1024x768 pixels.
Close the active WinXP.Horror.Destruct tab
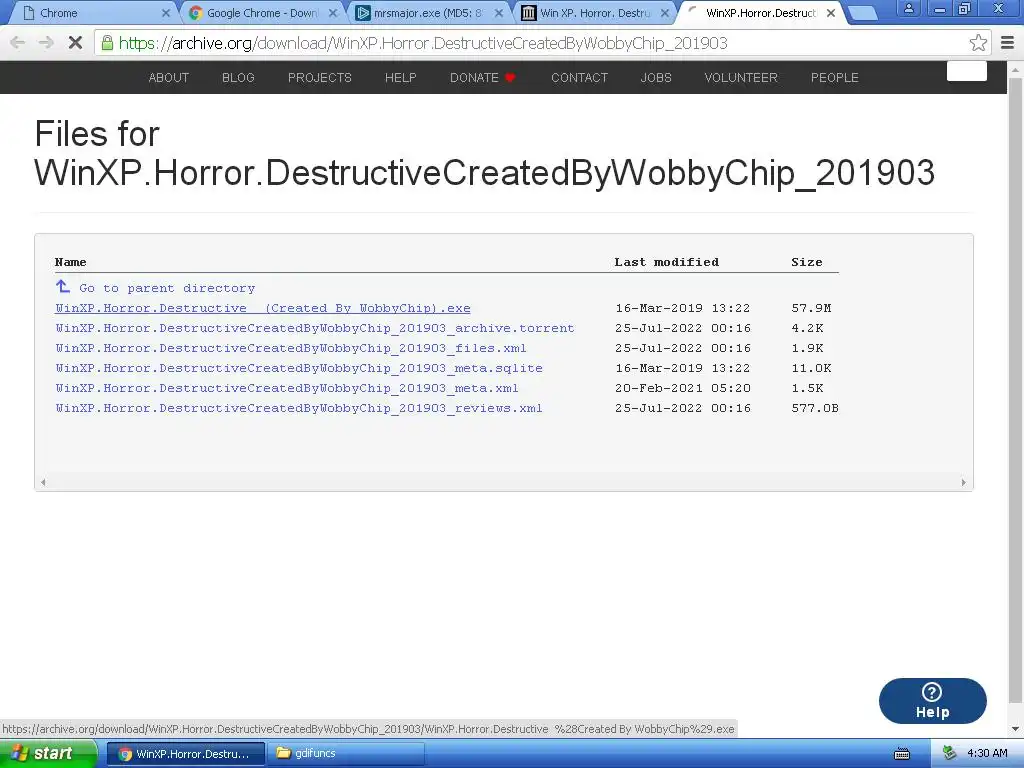tap(831, 13)
